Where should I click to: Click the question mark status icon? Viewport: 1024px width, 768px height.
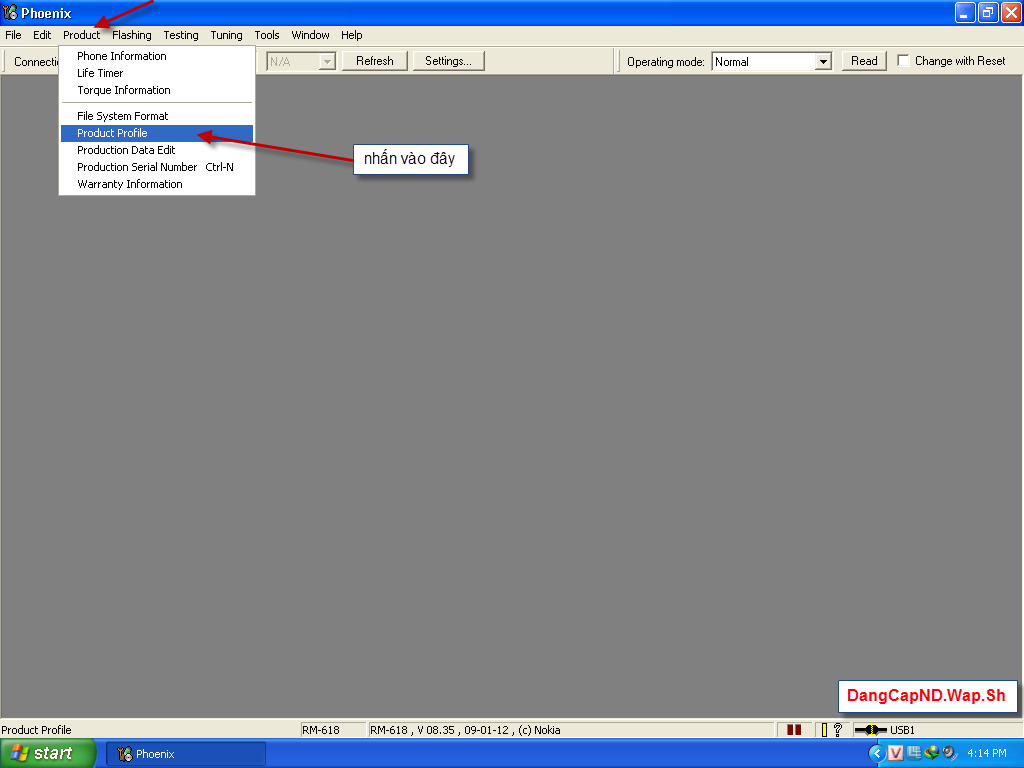click(x=838, y=729)
